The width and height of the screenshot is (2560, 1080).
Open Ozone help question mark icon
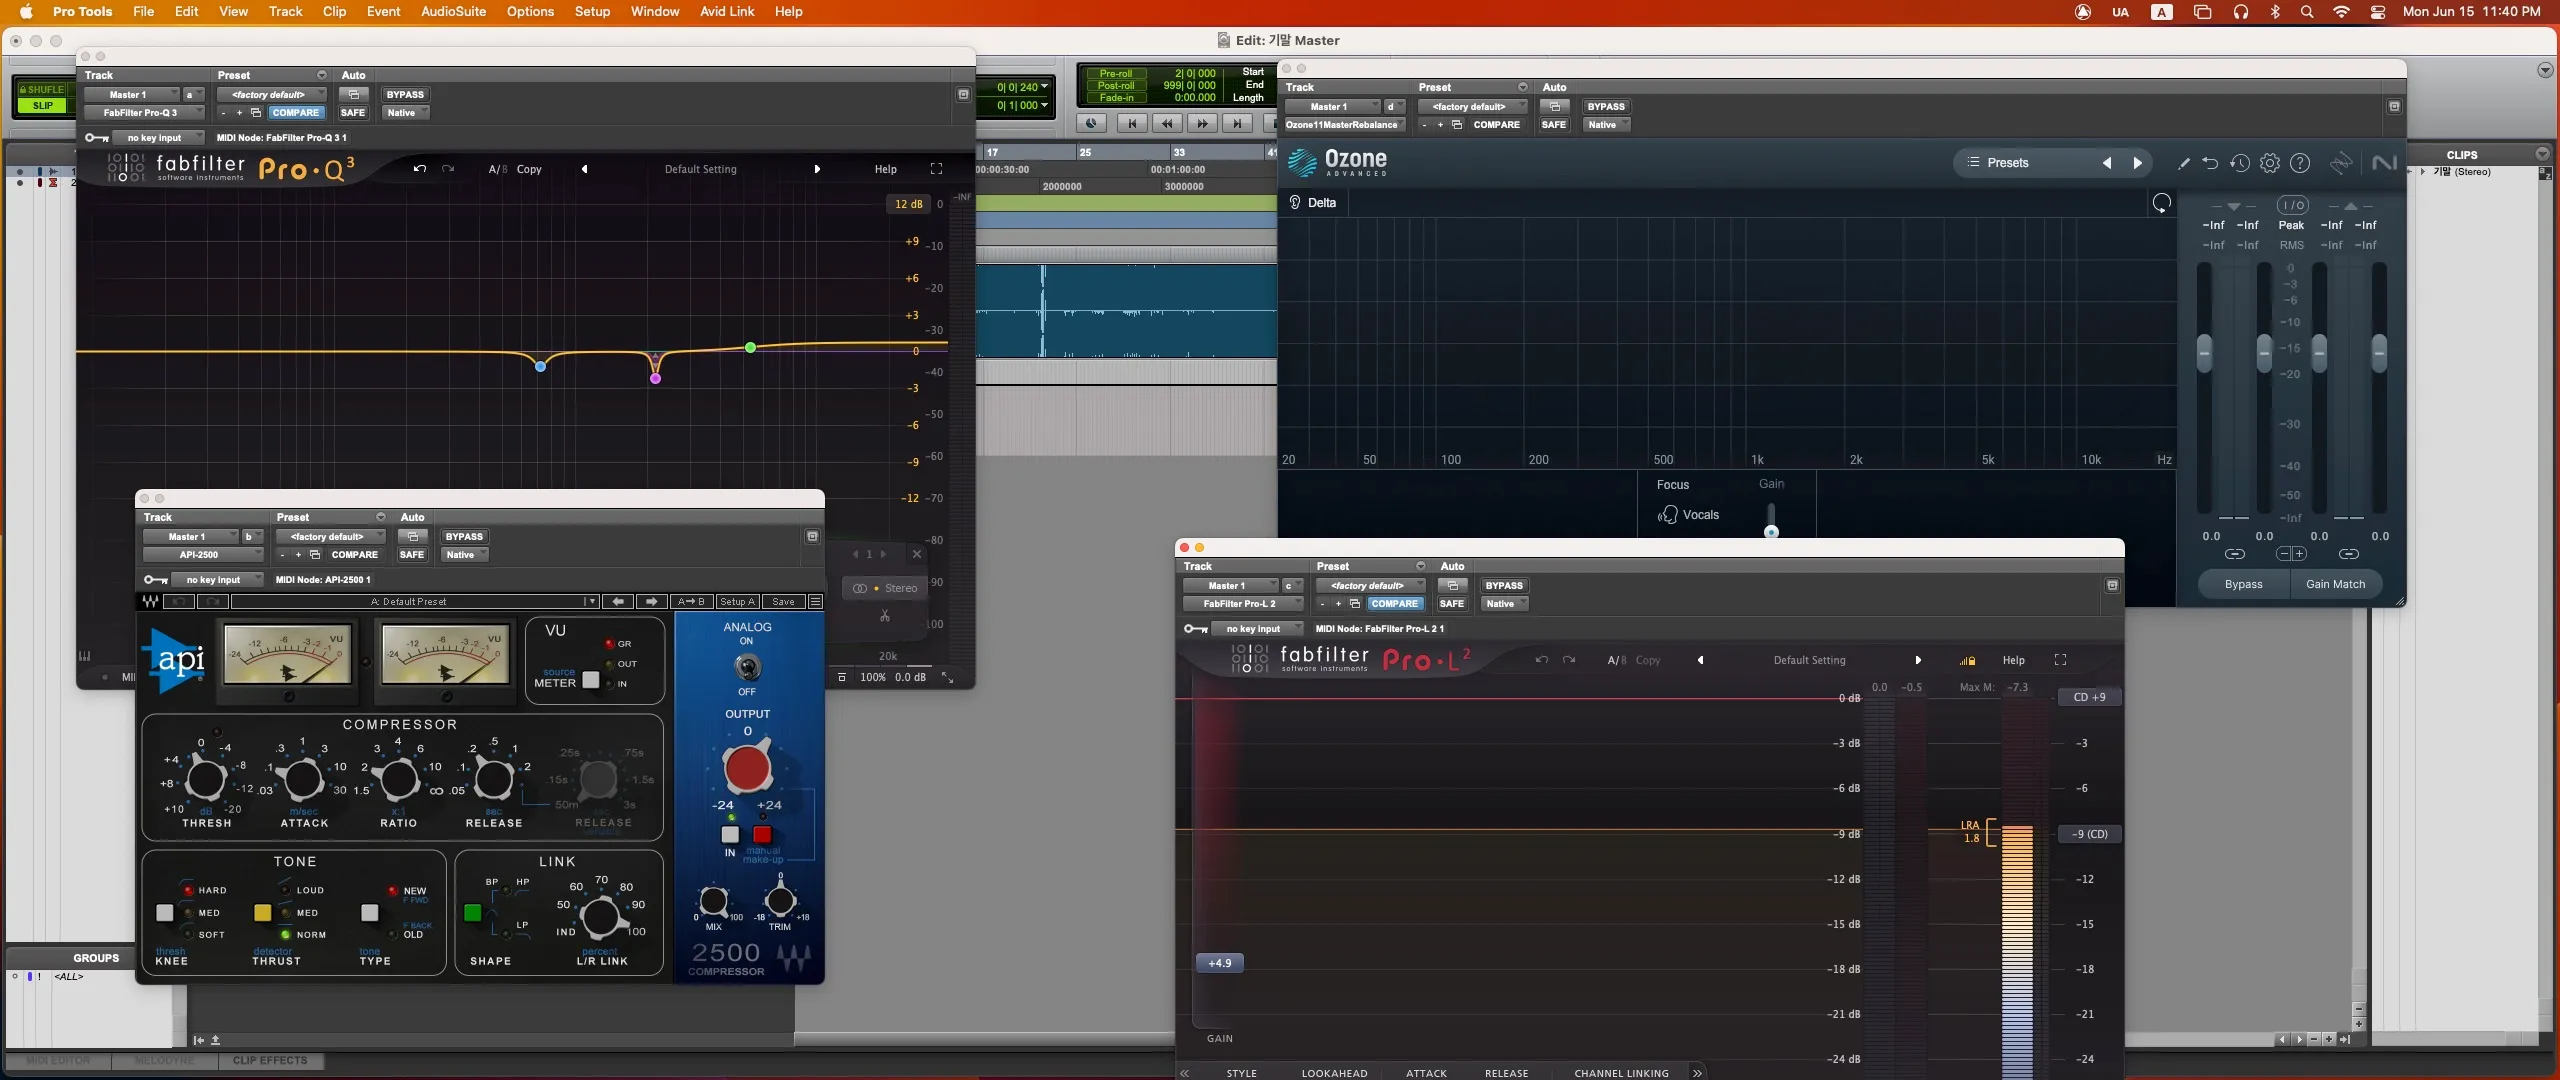2300,163
